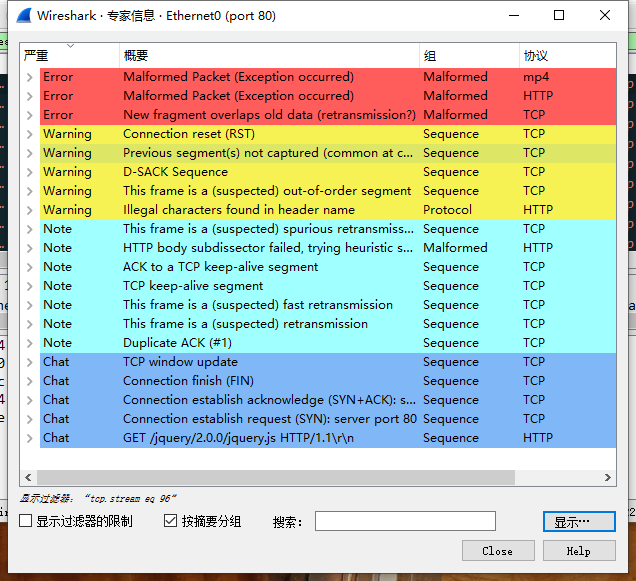Click the horizontal scrollbar left arrow
Screen dimensions: 636x581
[x=28, y=478]
